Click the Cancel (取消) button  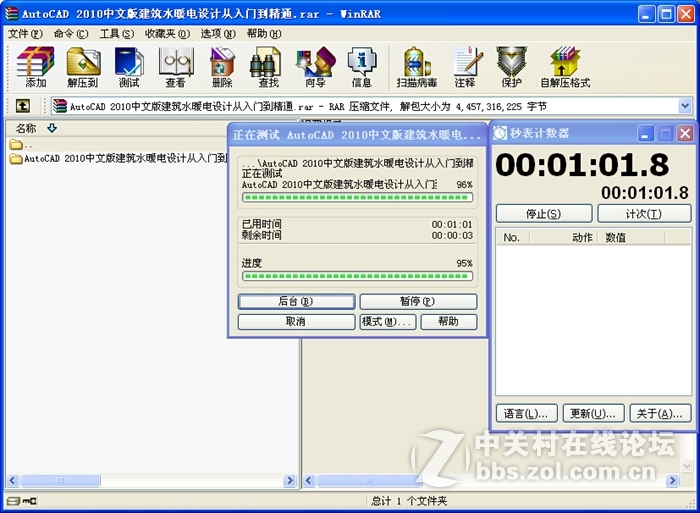pos(296,321)
